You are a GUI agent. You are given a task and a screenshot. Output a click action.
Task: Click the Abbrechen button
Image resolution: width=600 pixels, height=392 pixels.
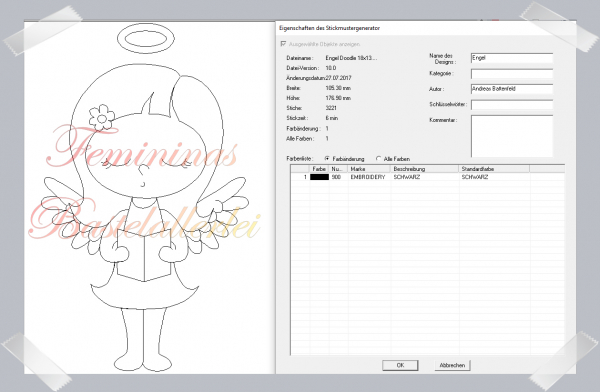coord(452,365)
